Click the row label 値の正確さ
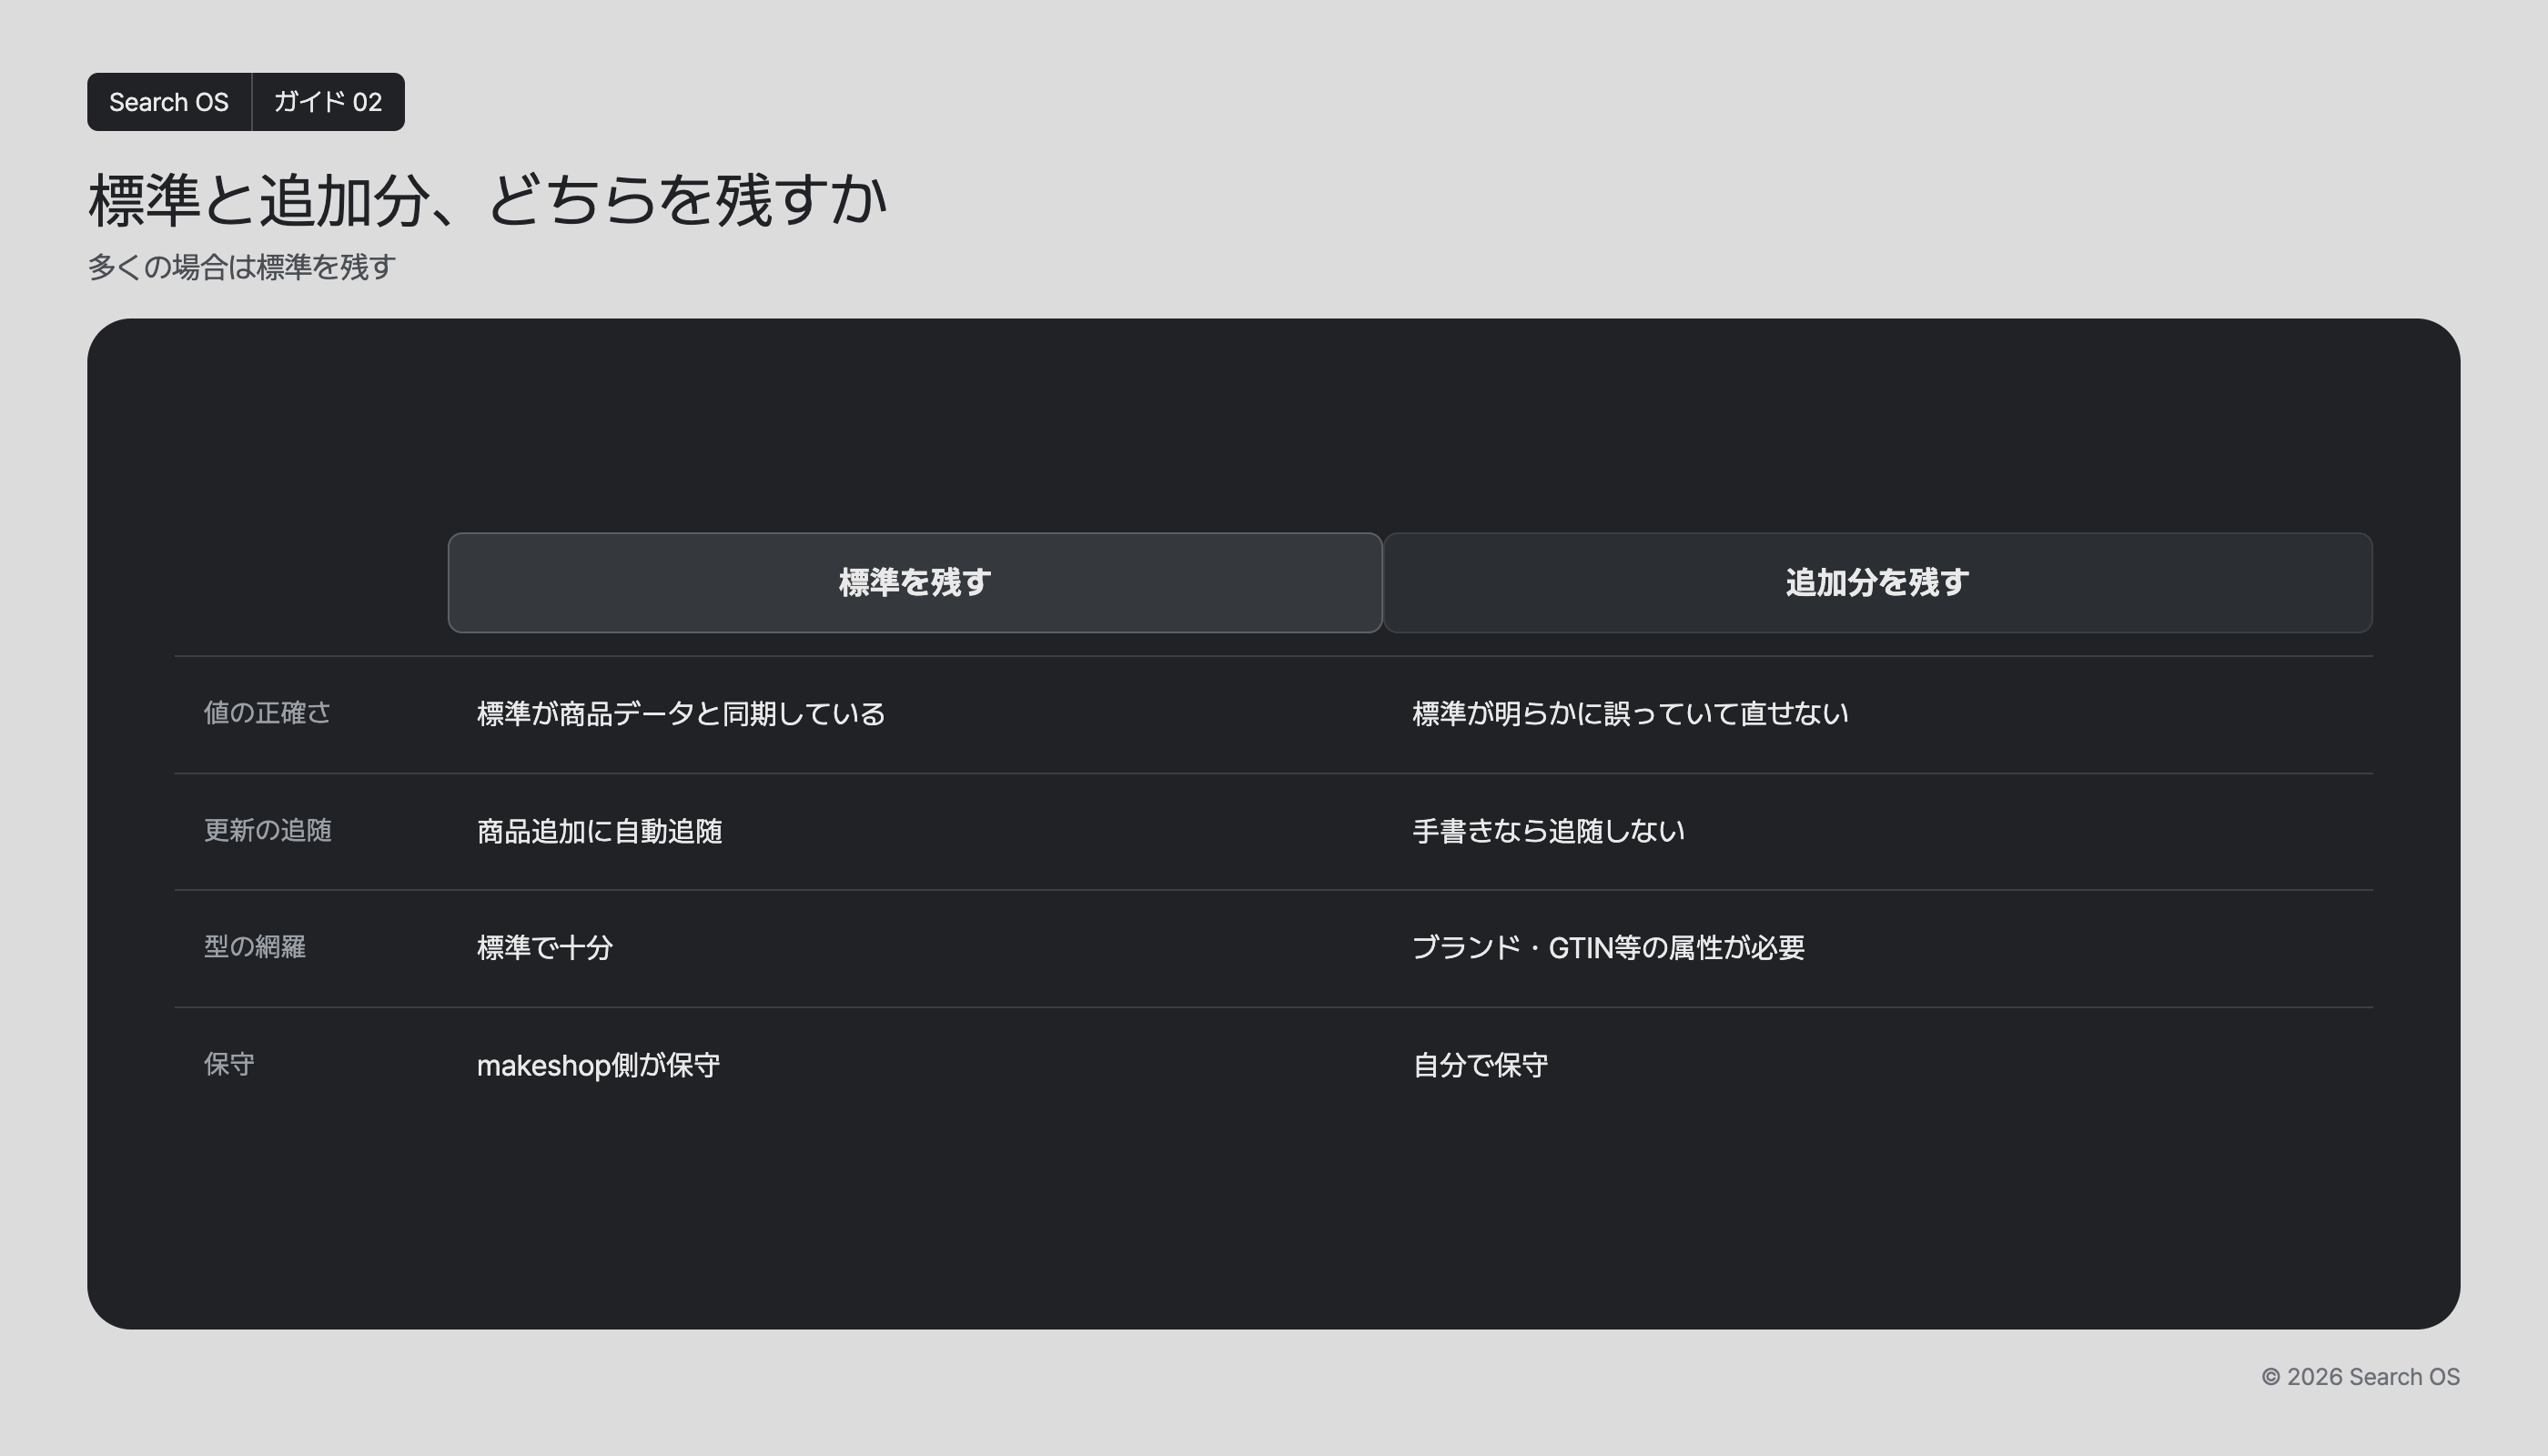2548x1456 pixels. coord(267,713)
